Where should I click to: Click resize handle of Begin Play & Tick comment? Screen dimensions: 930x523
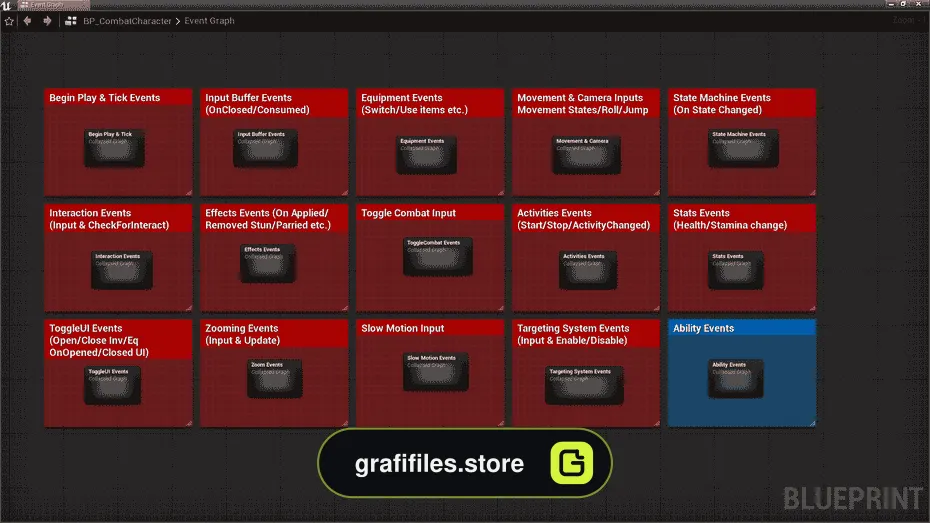[188, 192]
